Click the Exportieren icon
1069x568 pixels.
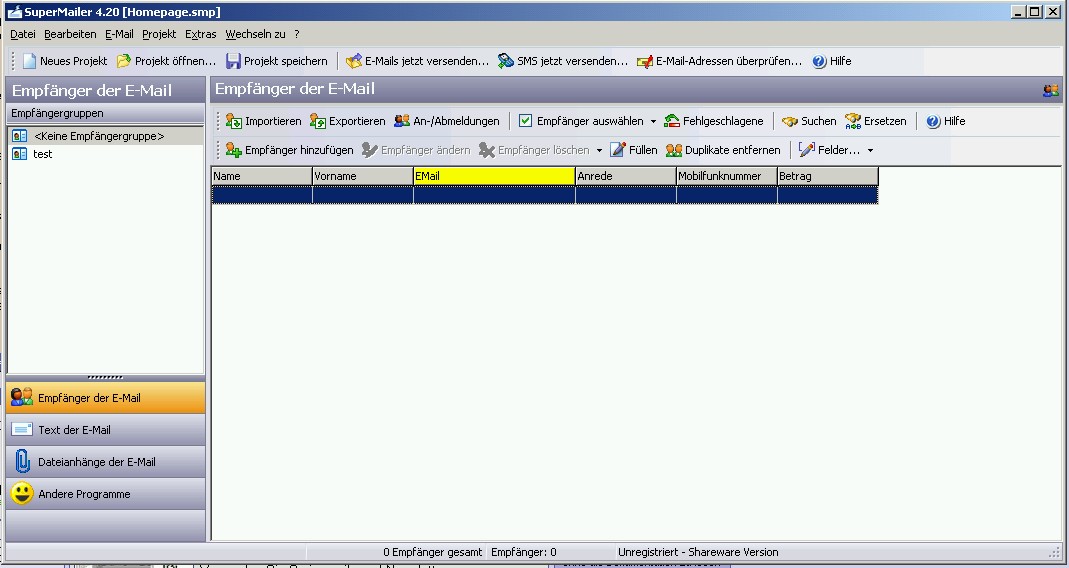pos(318,121)
